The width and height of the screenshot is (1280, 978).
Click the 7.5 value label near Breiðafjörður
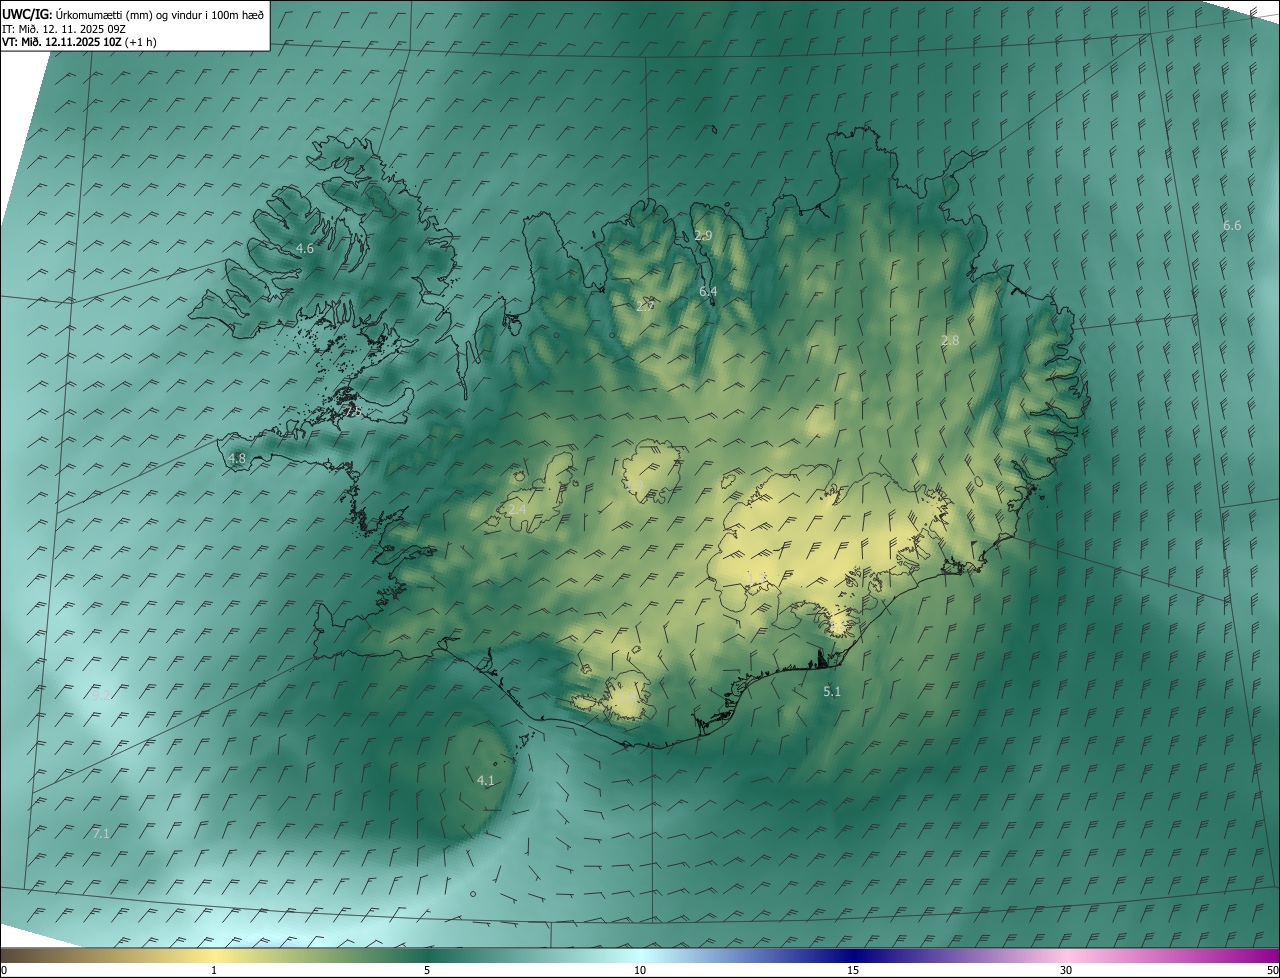pyautogui.click(x=352, y=410)
